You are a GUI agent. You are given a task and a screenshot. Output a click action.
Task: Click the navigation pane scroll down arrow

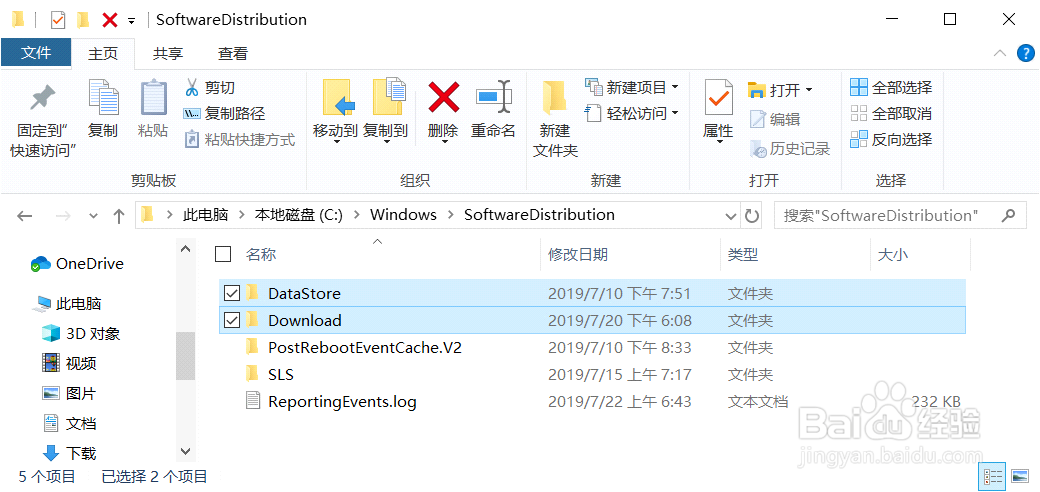pyautogui.click(x=186, y=451)
